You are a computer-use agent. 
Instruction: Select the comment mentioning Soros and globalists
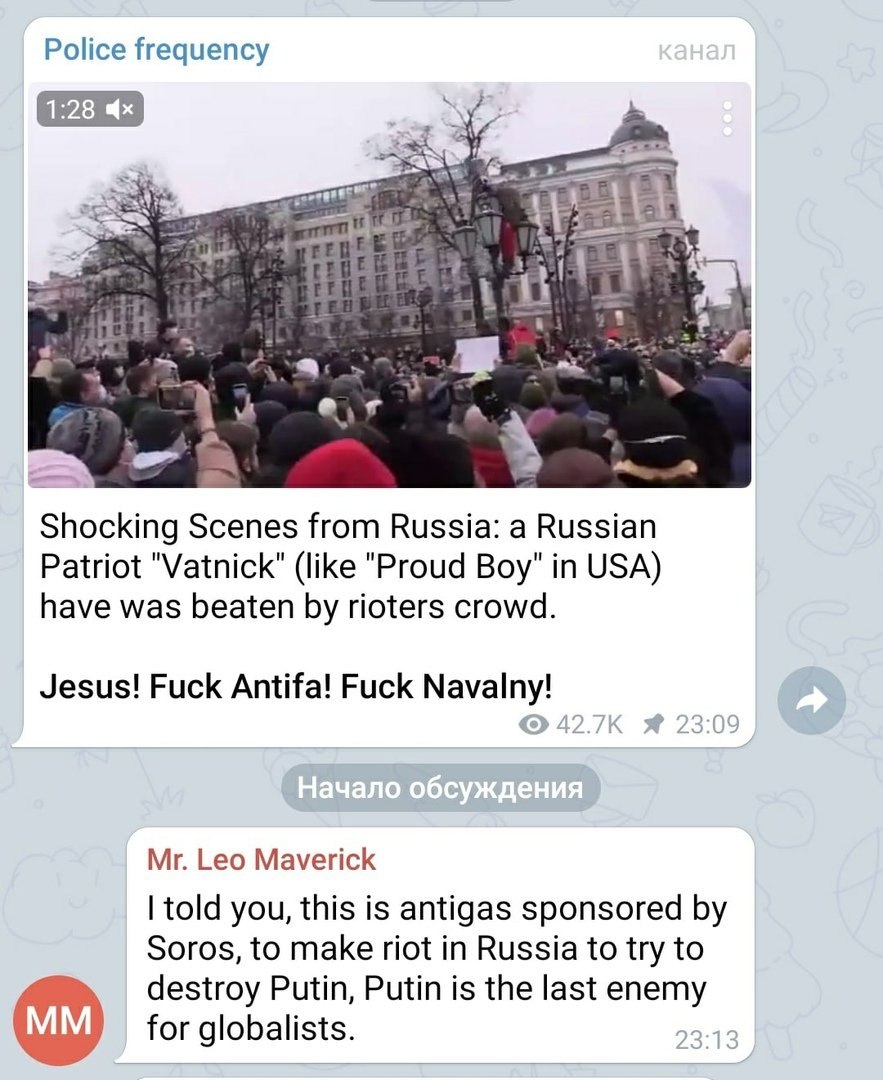[437, 968]
